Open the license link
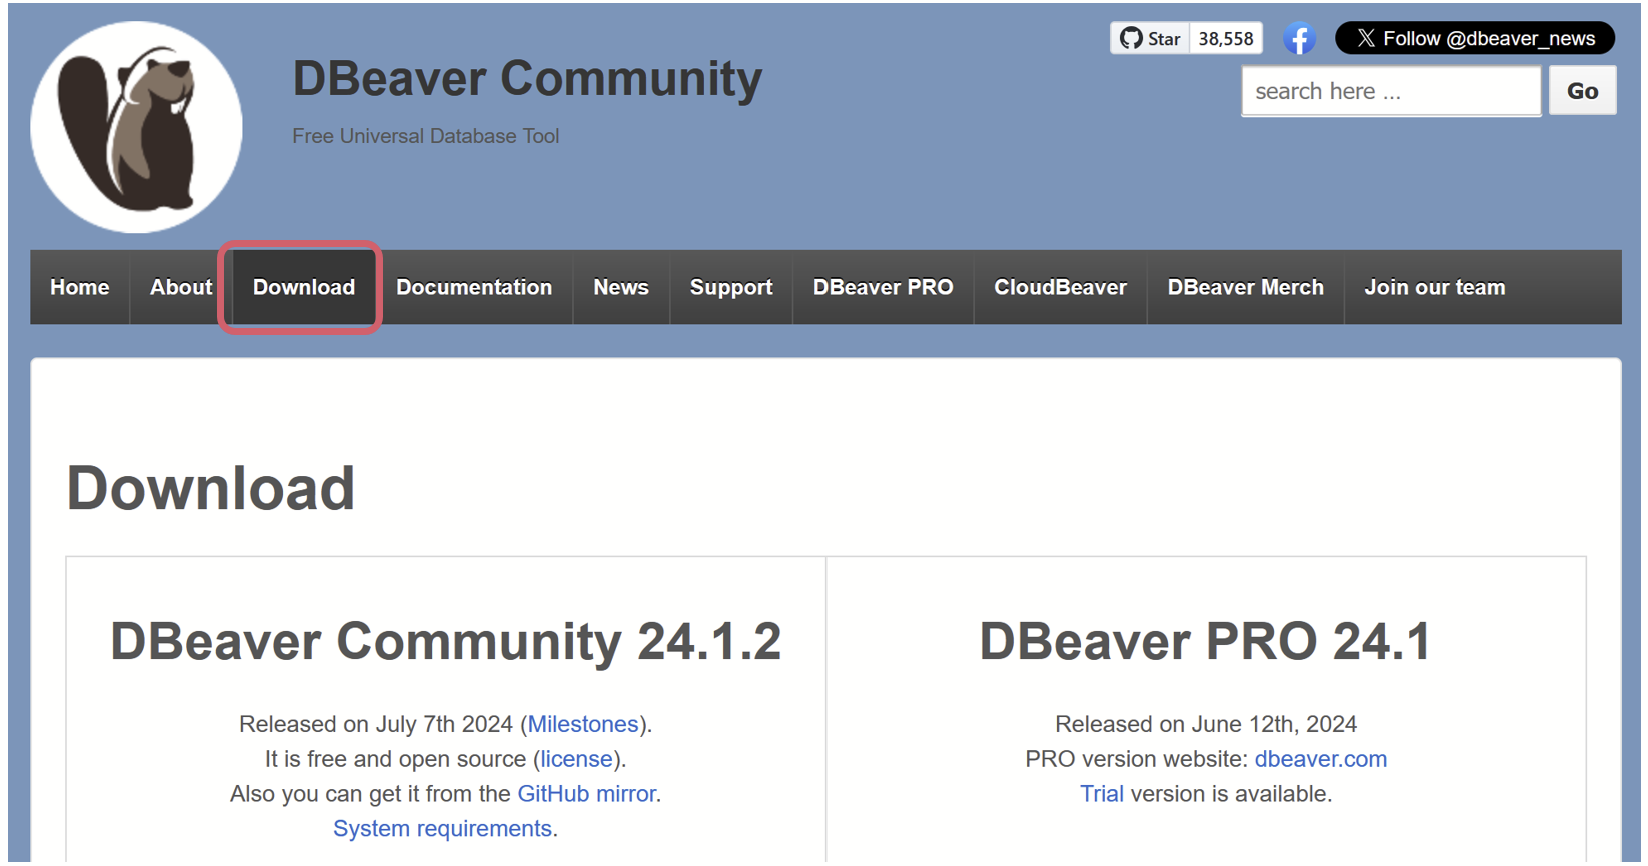Viewport: 1648px width, 866px height. pyautogui.click(x=576, y=759)
